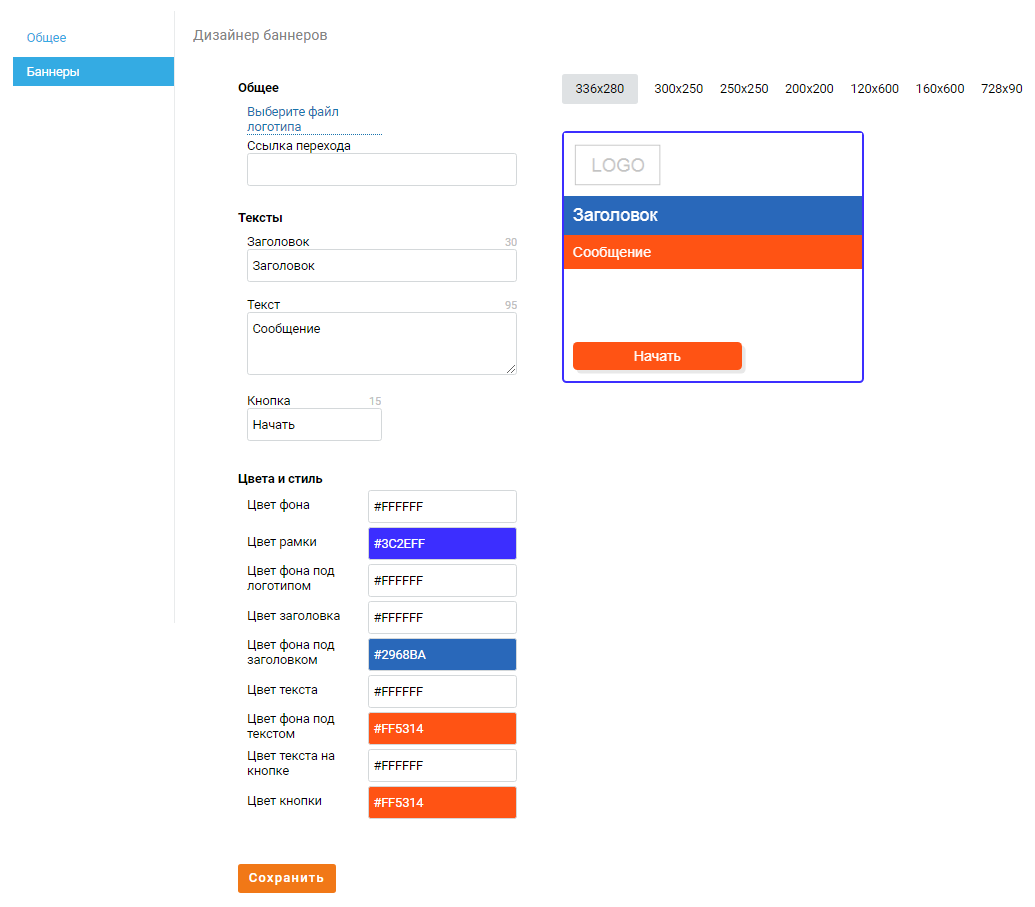Focus the Кнопка field containing Начать

314,424
